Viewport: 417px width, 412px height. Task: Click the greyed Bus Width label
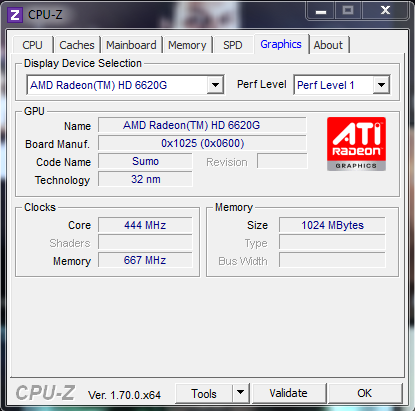[x=243, y=261]
